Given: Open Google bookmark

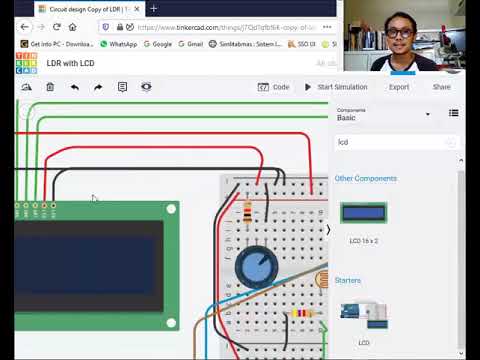Looking at the screenshot, I should coord(158,44).
